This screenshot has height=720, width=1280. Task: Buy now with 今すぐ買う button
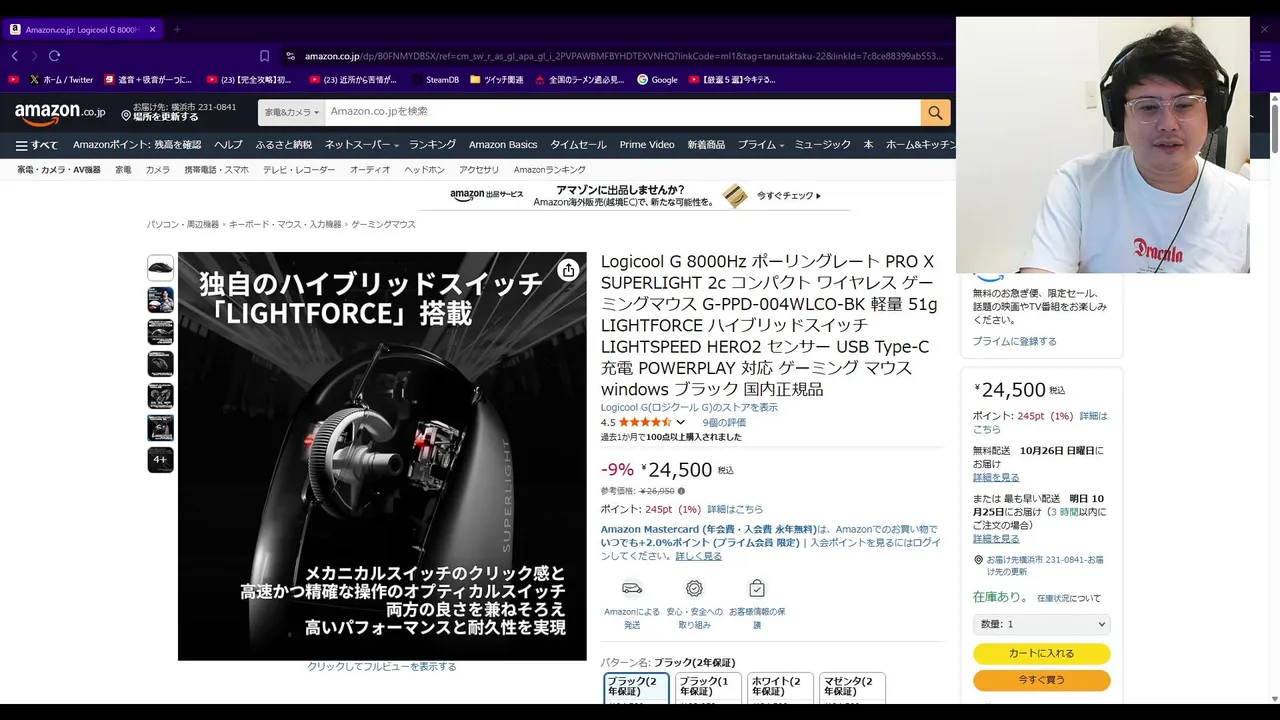(1041, 681)
